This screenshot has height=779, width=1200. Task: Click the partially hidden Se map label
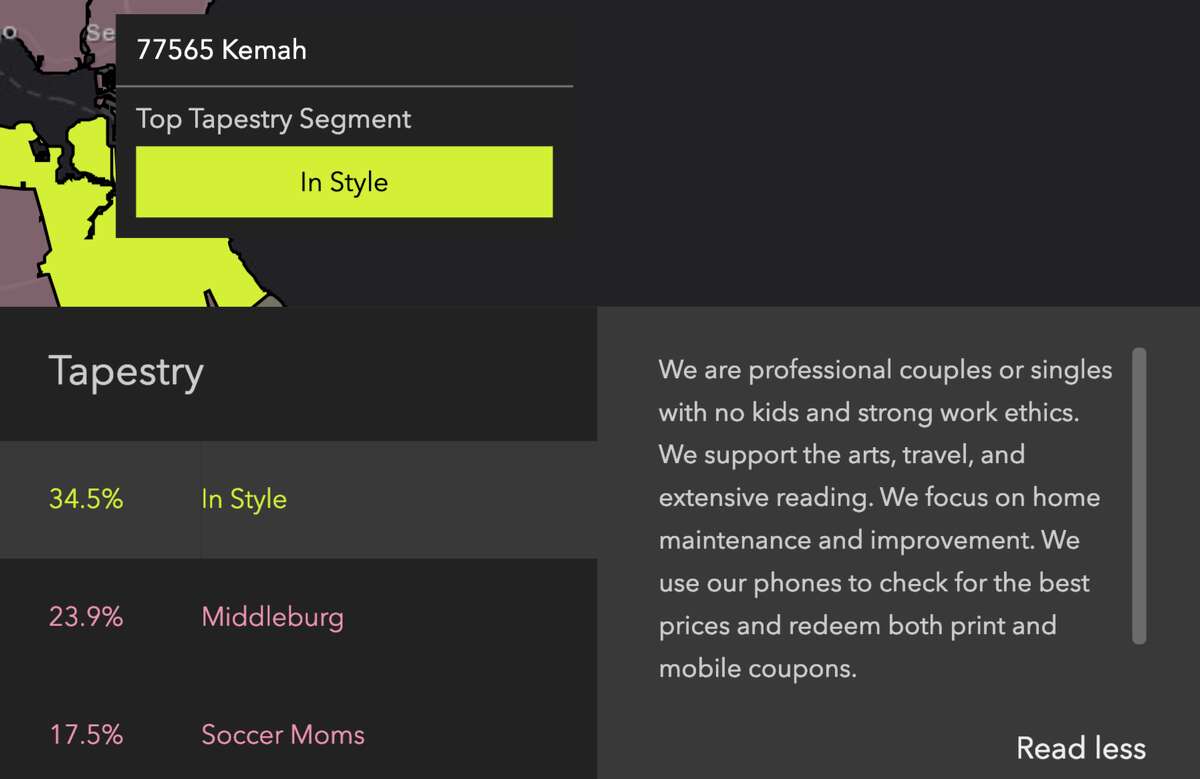point(101,32)
